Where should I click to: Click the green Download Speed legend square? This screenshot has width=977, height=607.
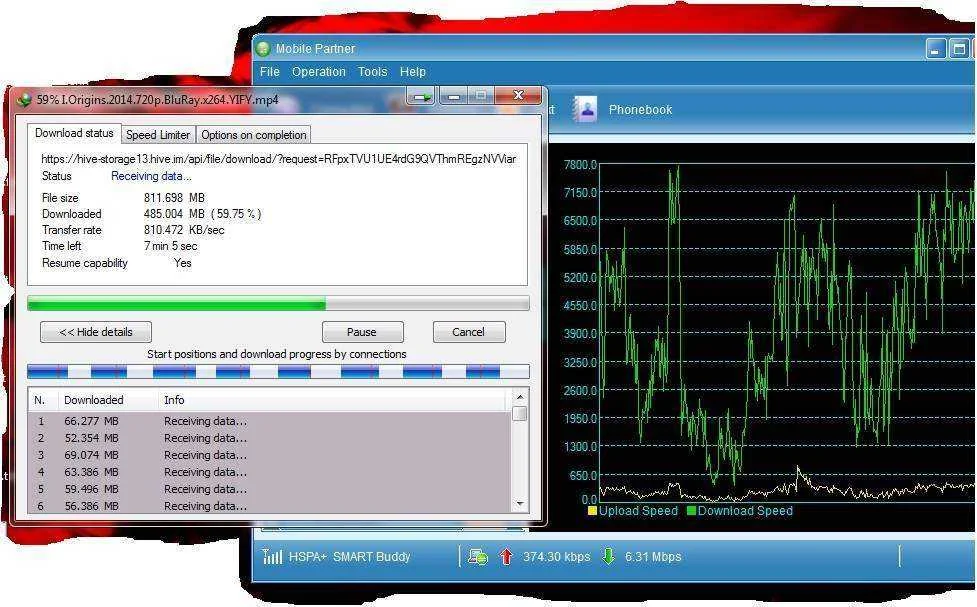(691, 511)
